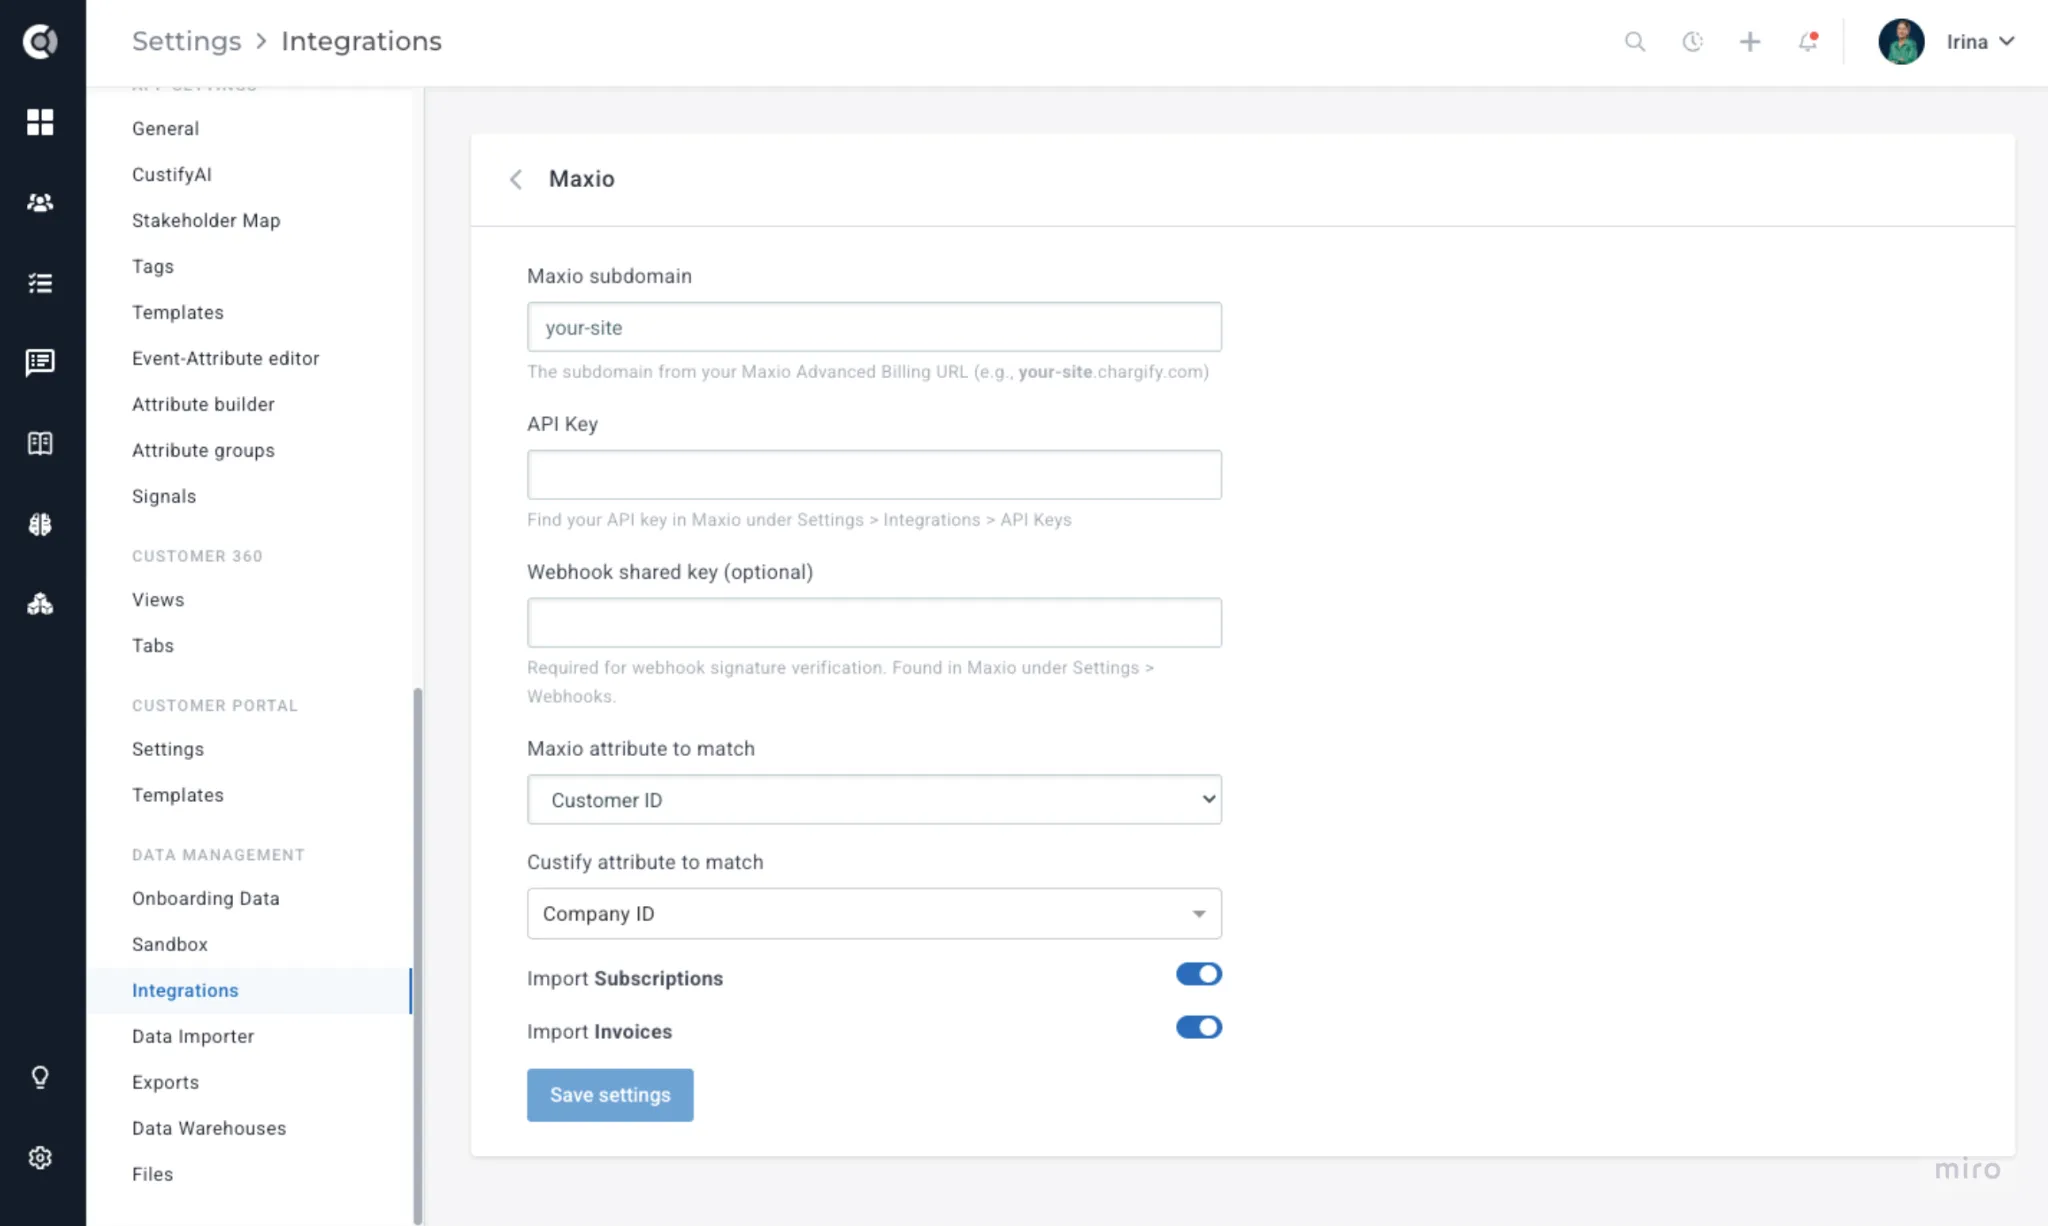Open the messages chat icon in sidebar
2048x1226 pixels.
(40, 362)
